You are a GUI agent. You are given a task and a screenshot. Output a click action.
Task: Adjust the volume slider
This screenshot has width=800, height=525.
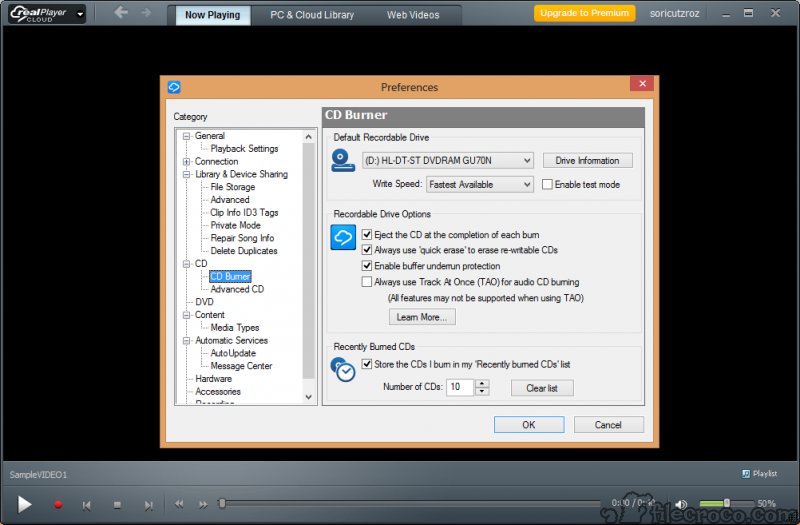[727, 504]
